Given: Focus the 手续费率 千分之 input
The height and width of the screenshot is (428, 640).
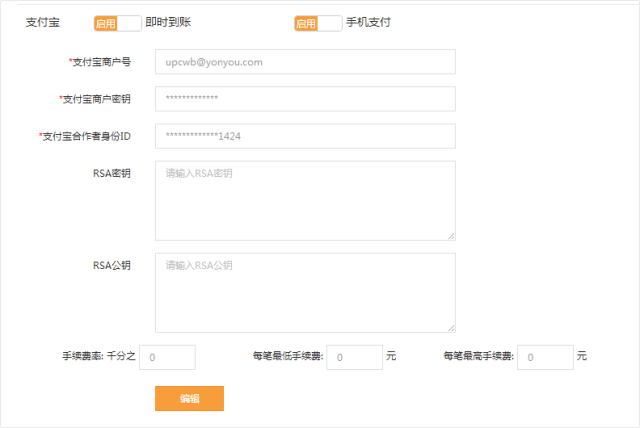Looking at the screenshot, I should click(x=167, y=357).
